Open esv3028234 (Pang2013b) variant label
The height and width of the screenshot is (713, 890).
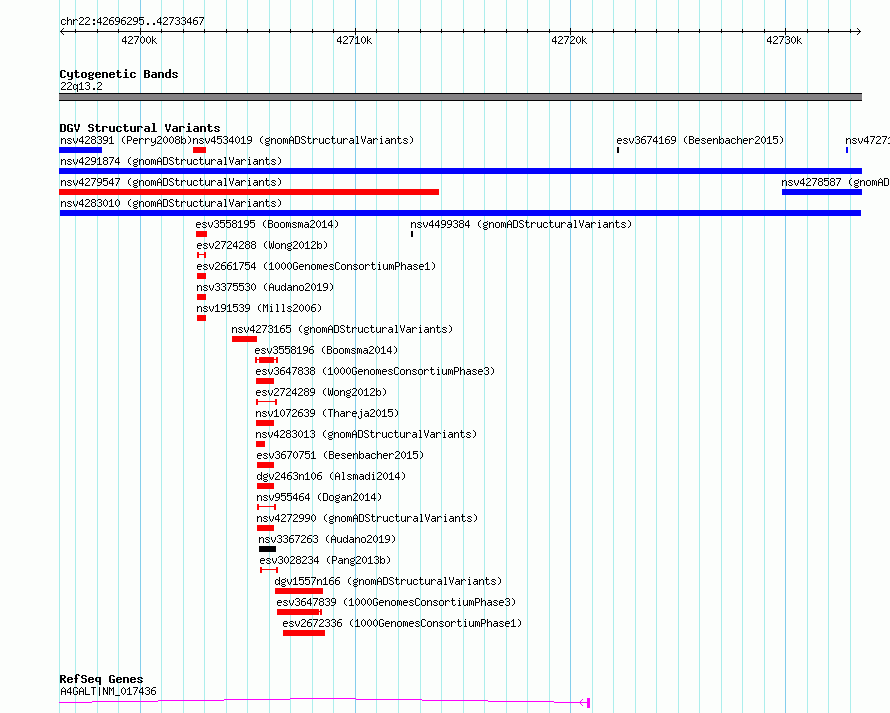(x=325, y=560)
